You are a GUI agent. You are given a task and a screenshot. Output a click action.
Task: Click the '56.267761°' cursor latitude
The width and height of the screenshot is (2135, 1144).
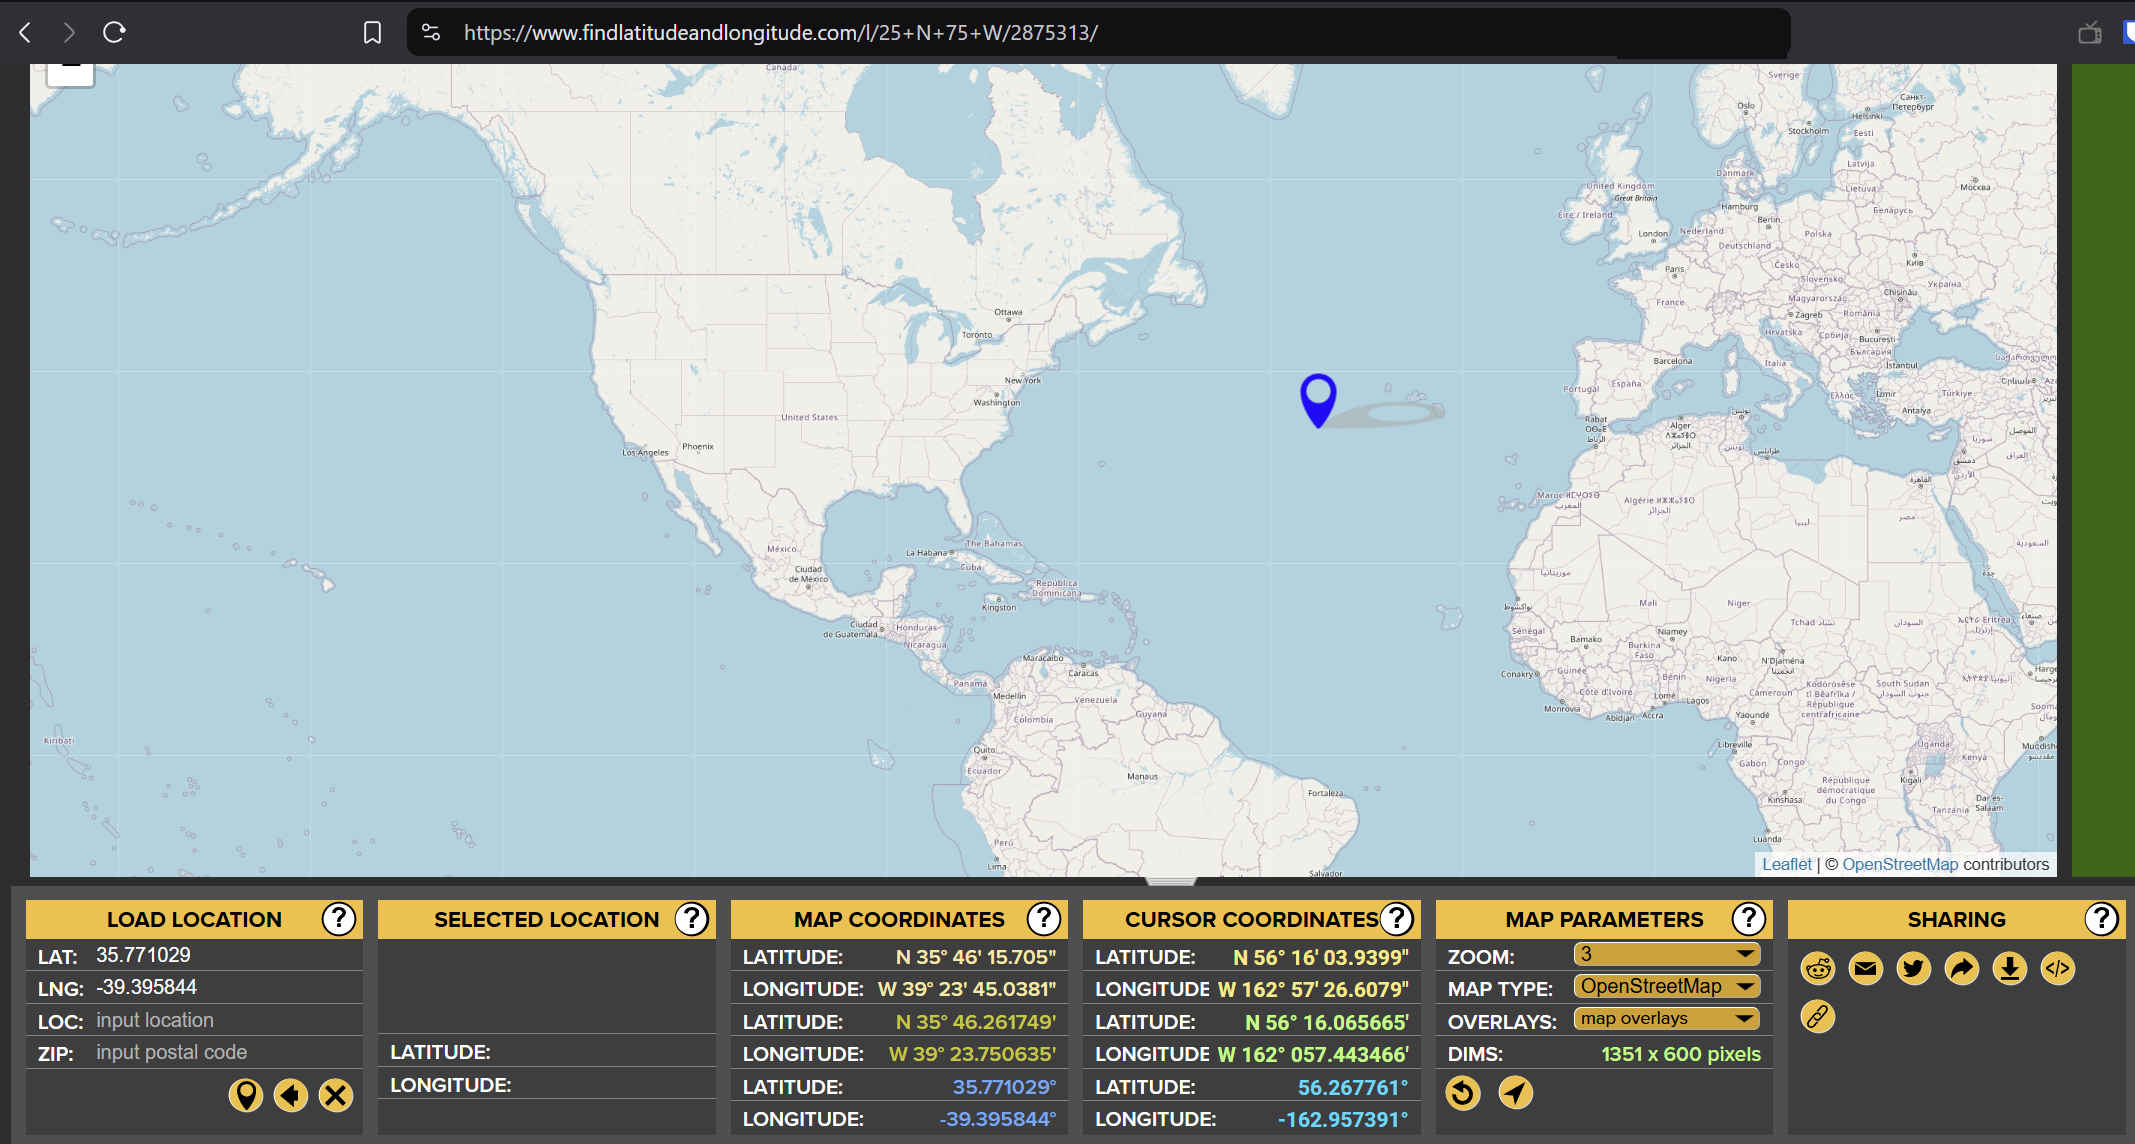point(1353,1087)
